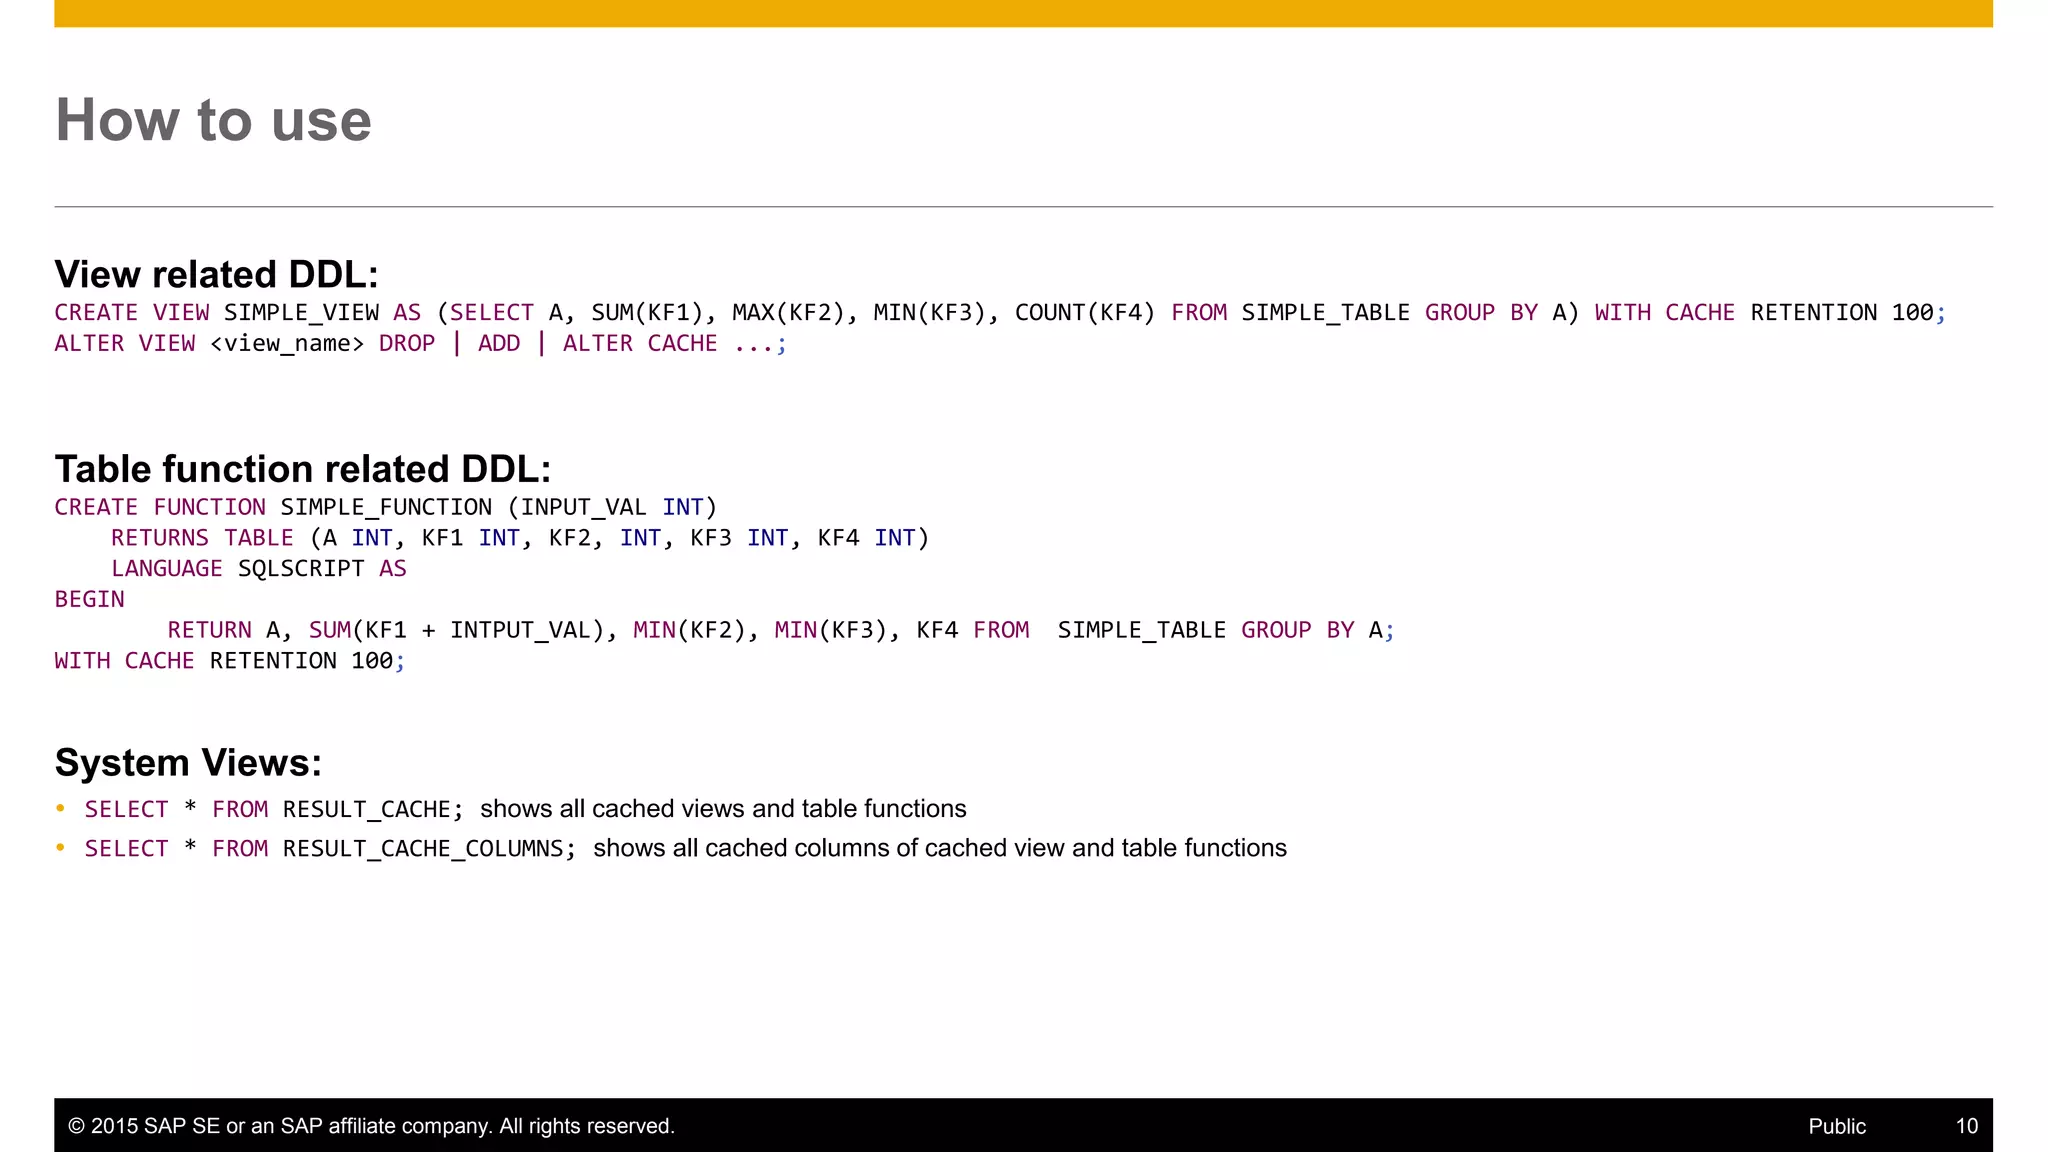Click the SELECT * FROM RESULT_CACHE; statement
2048x1152 pixels.
point(274,809)
